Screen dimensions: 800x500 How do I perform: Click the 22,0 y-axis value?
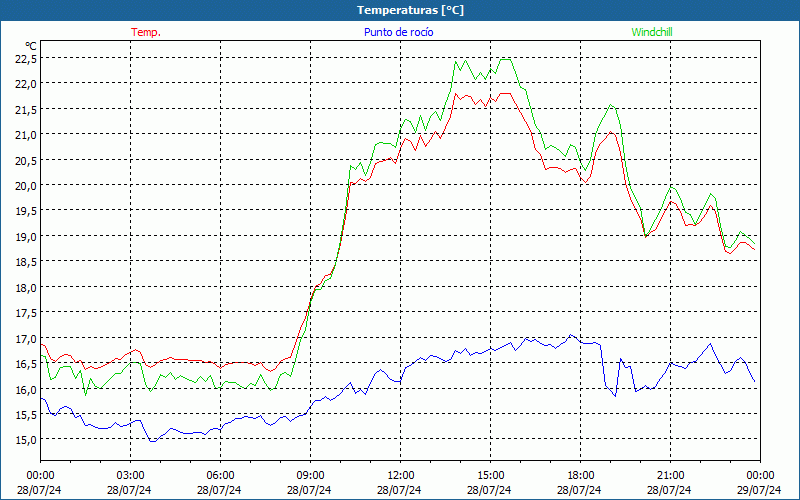(26, 84)
